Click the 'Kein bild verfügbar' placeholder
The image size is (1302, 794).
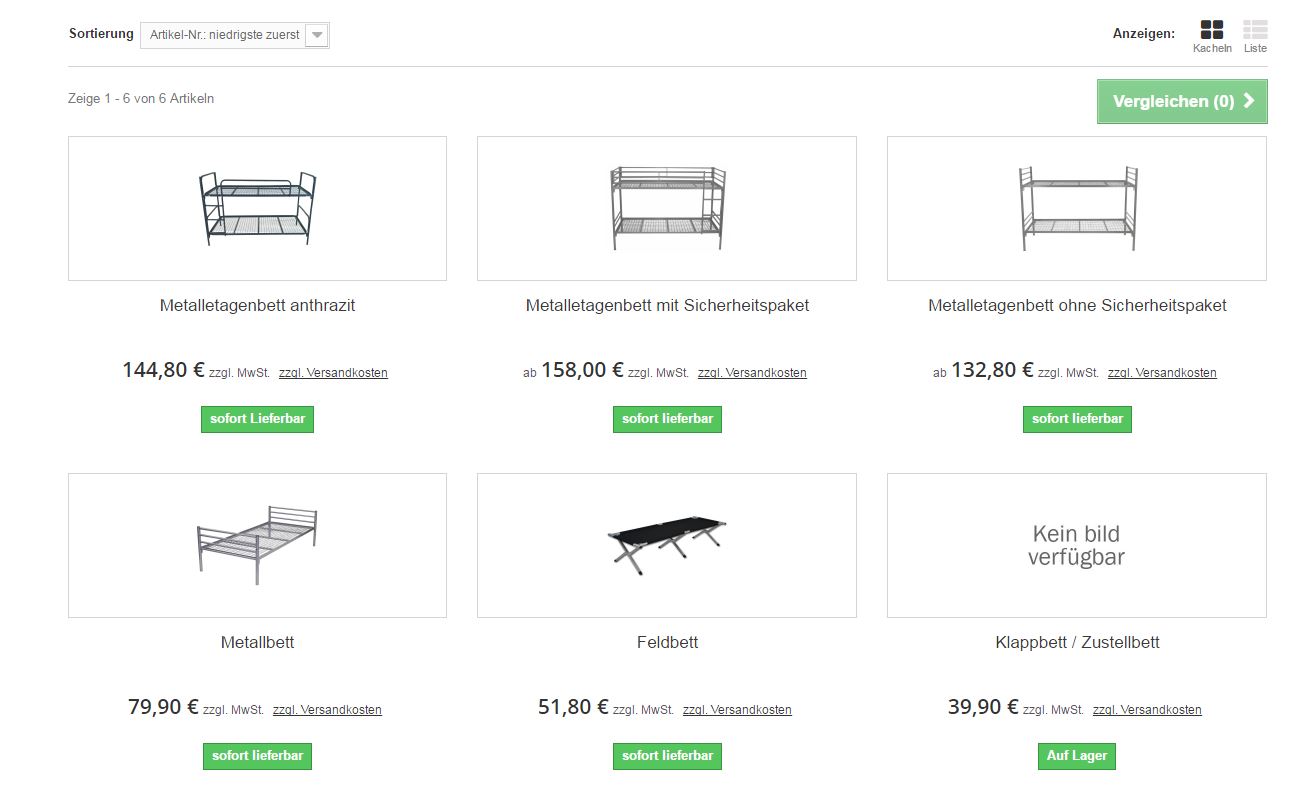coord(1077,545)
